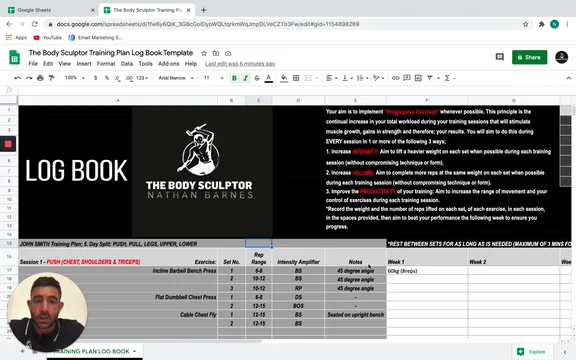
Task: Insert a chart
Action: tap(418, 78)
